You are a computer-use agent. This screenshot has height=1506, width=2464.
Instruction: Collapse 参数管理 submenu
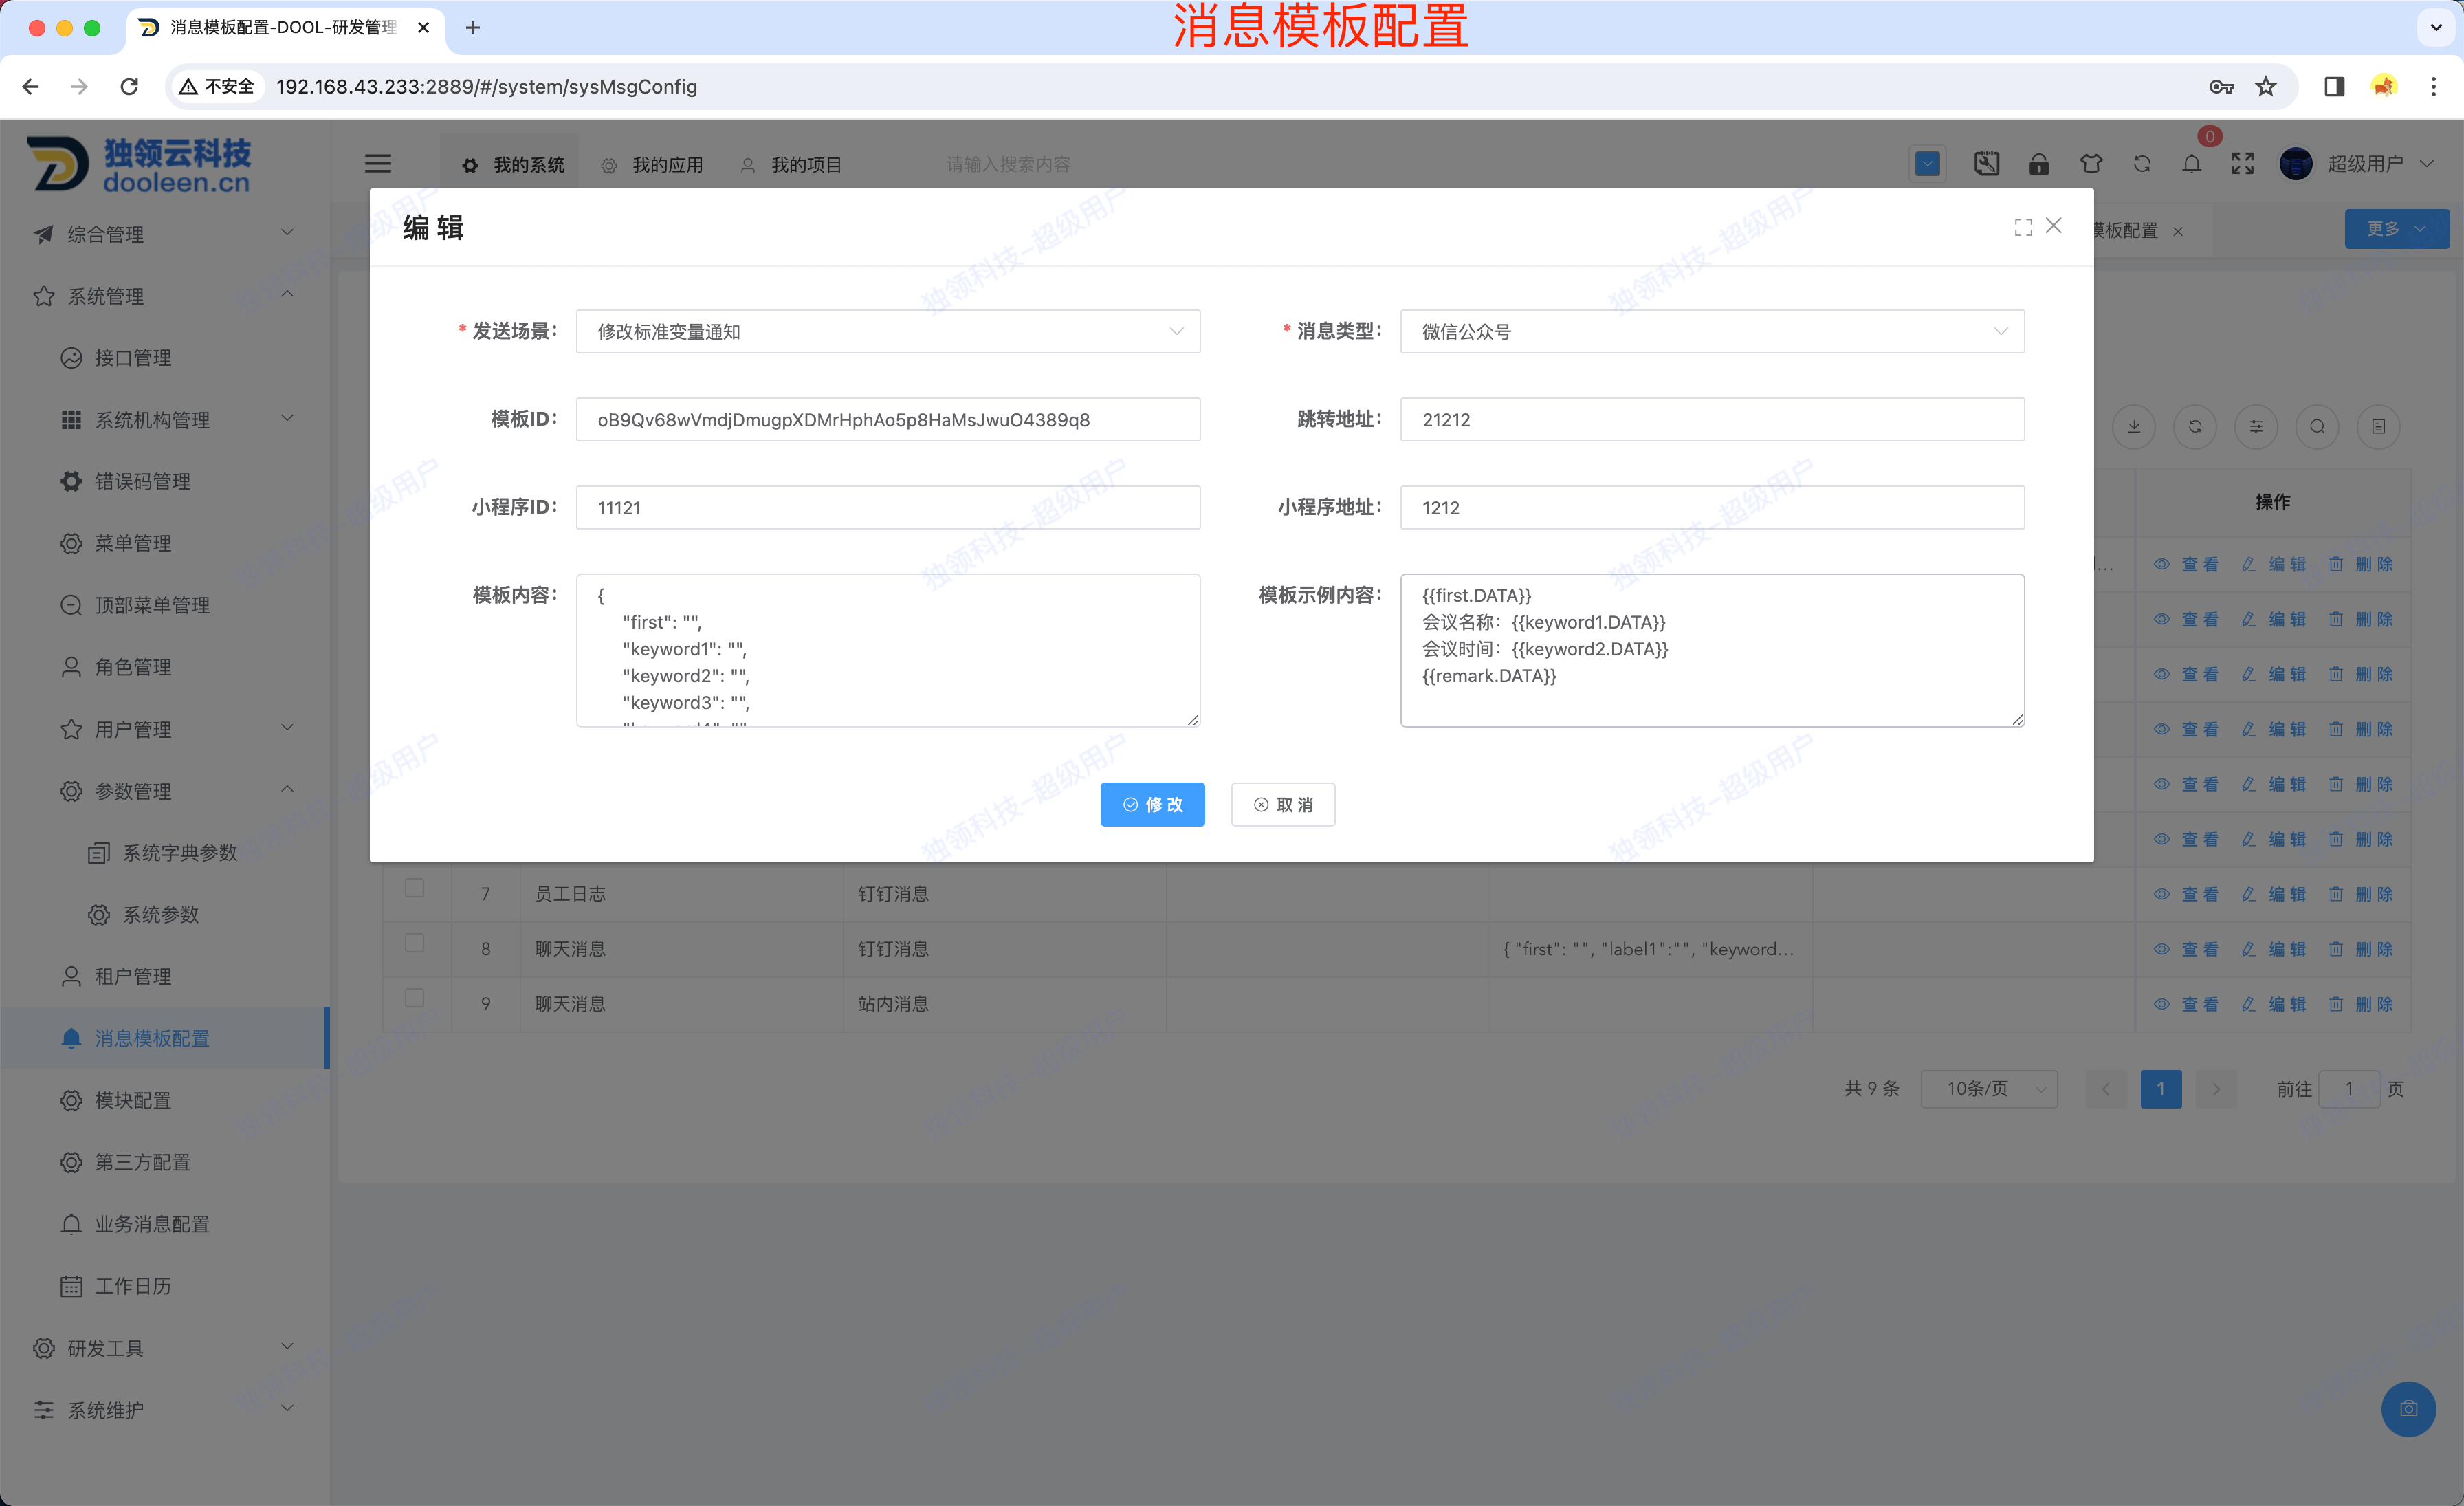click(x=165, y=791)
